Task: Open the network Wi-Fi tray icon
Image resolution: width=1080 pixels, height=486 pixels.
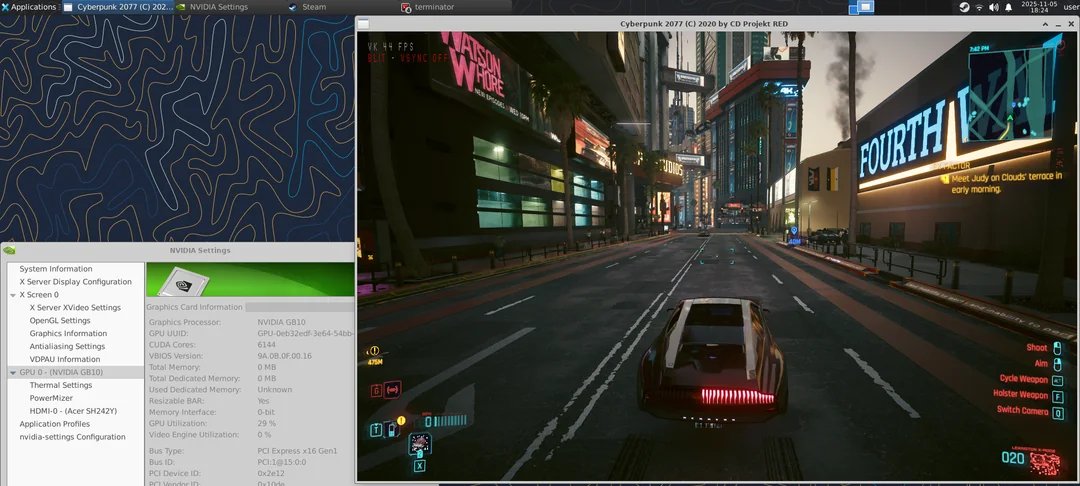Action: pos(978,7)
